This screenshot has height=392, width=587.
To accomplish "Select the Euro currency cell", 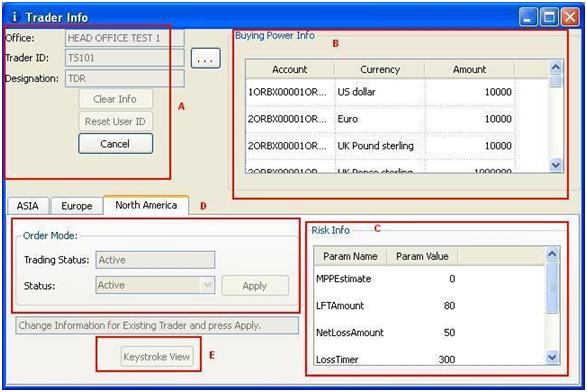I will point(380,119).
